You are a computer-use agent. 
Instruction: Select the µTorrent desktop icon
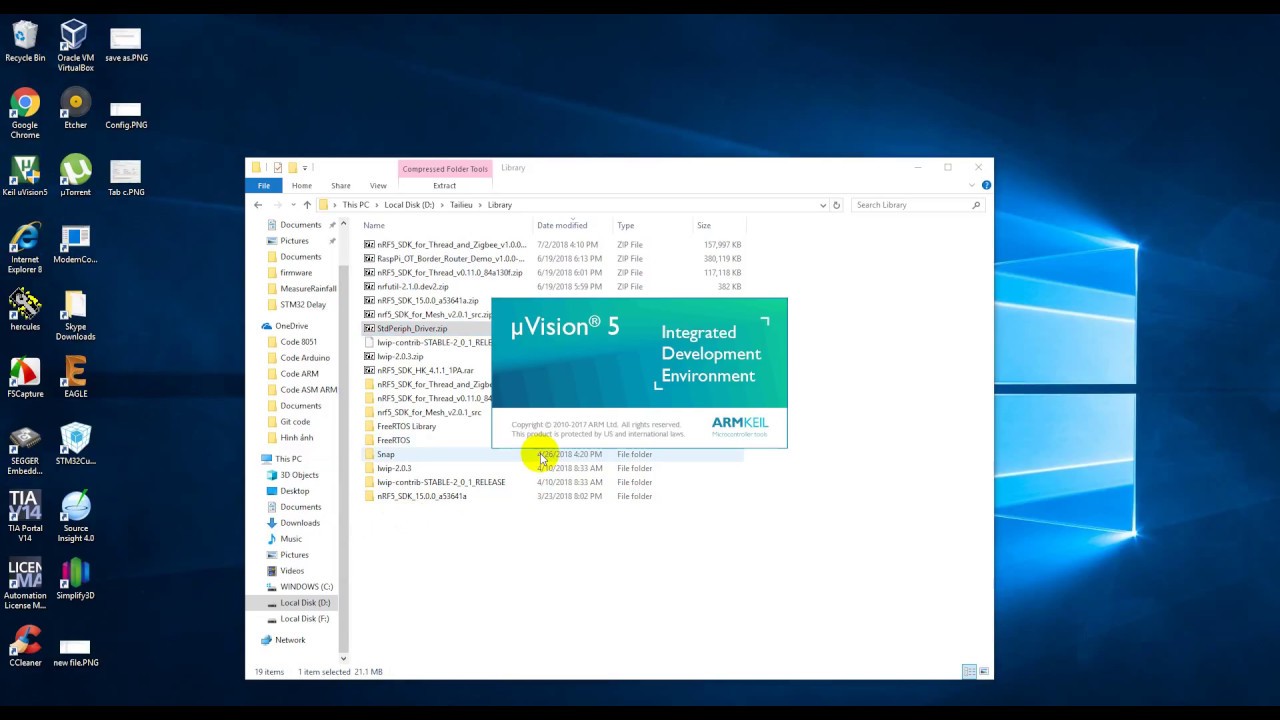pyautogui.click(x=75, y=176)
